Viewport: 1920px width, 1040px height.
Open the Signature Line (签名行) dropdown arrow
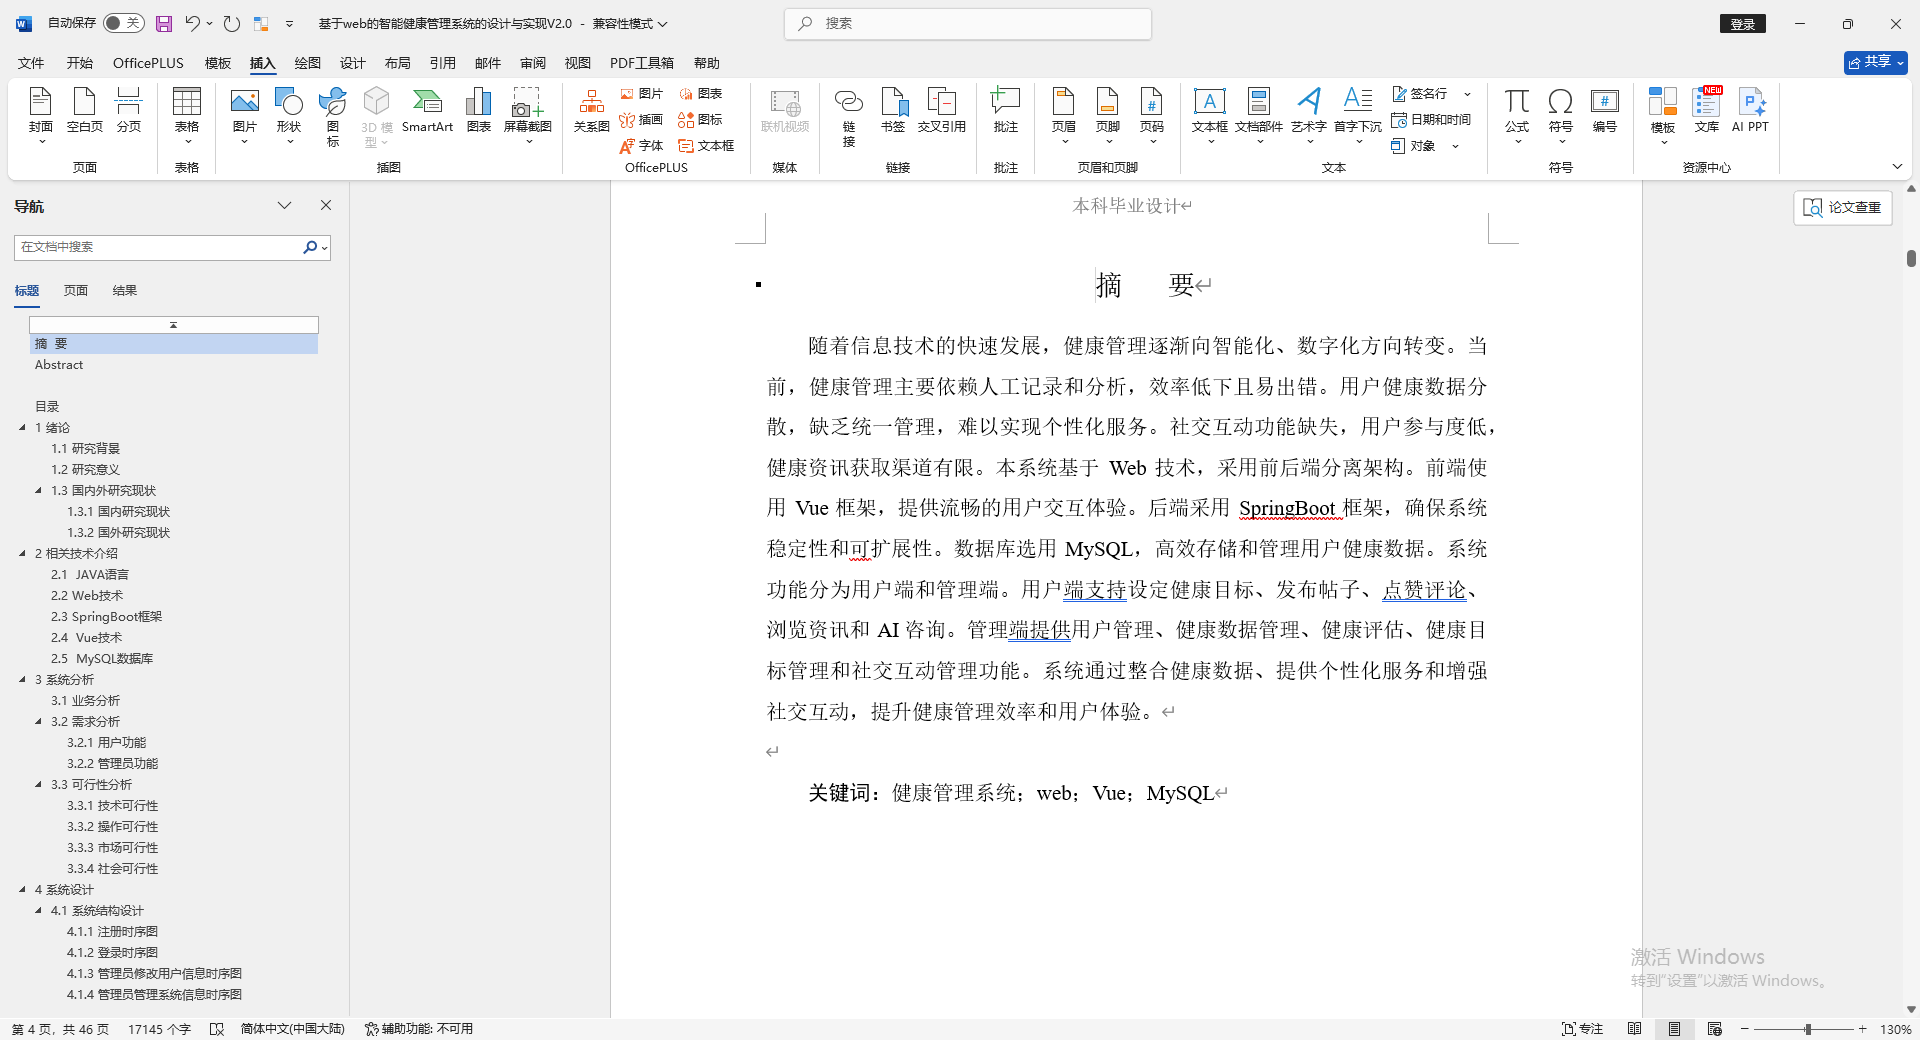pyautogui.click(x=1467, y=94)
